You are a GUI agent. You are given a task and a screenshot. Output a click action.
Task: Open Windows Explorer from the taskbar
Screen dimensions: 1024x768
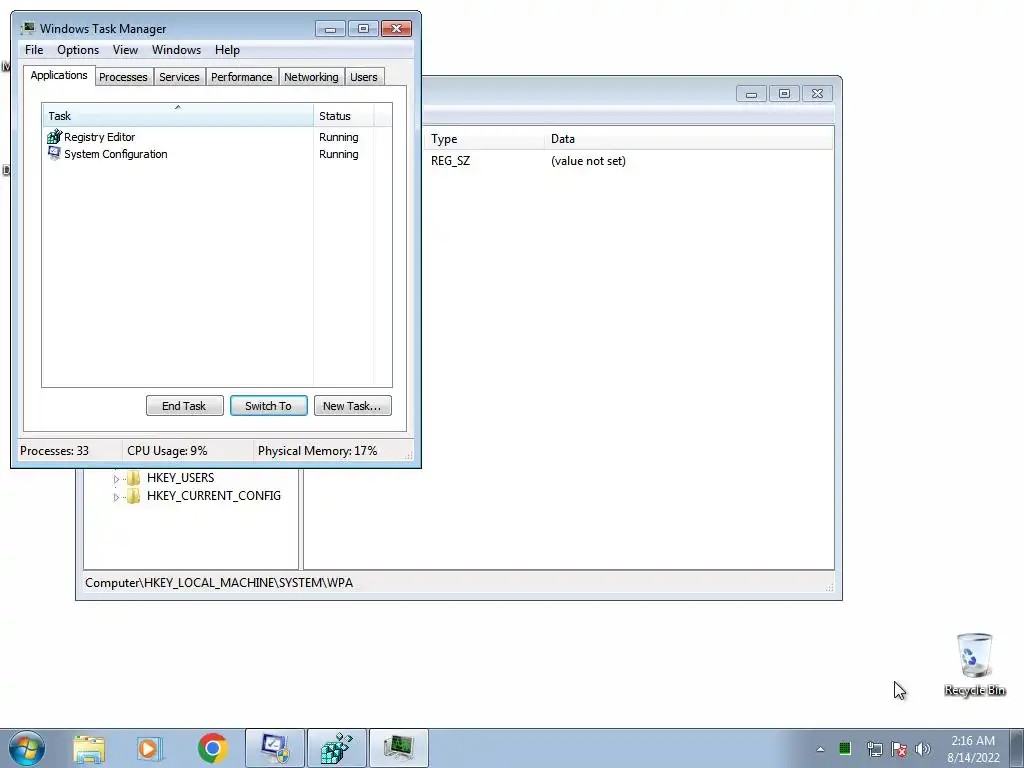tap(89, 749)
